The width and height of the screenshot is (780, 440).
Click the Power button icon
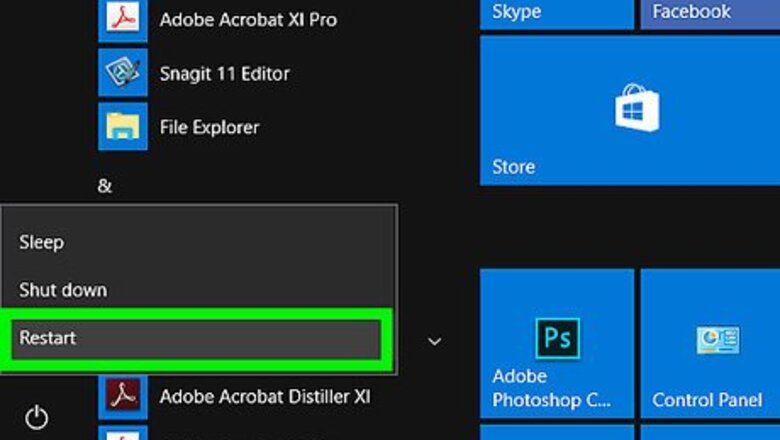click(36, 417)
